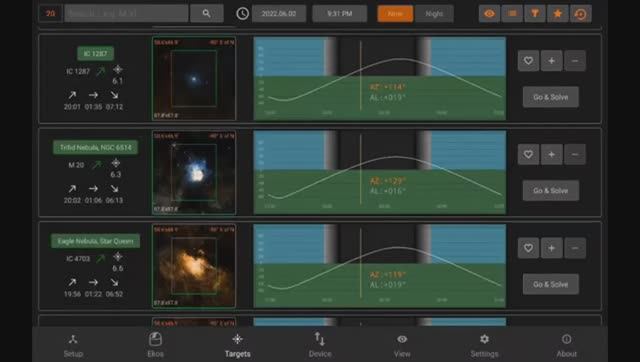Open the About tab

(567, 346)
